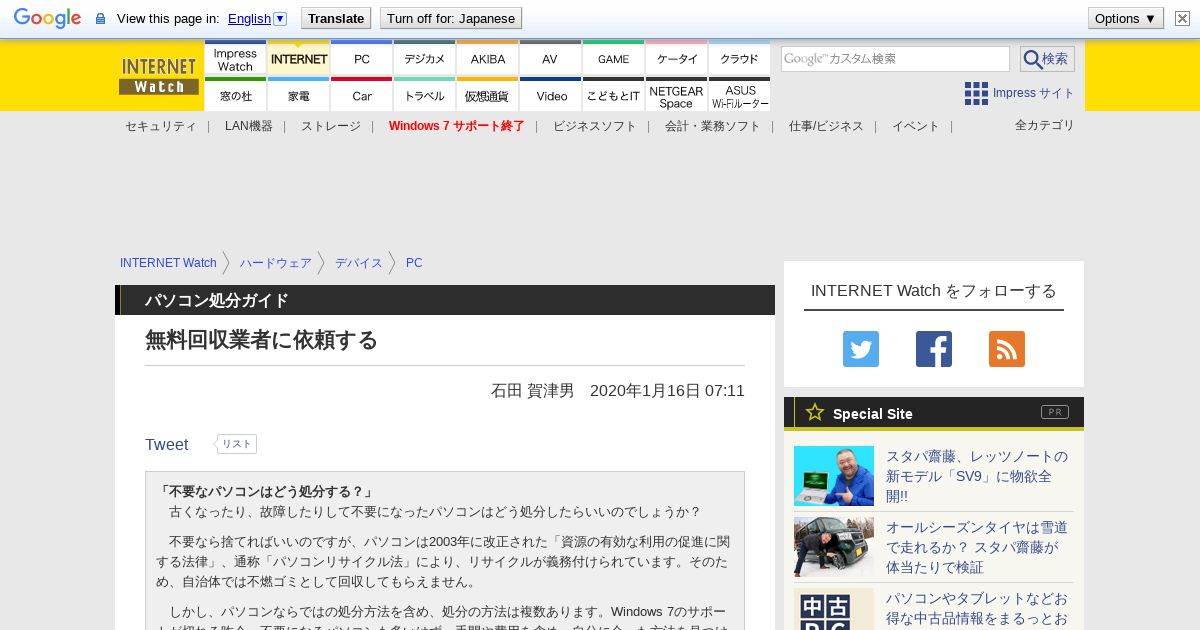Turn off translation for Japanese
This screenshot has width=1200, height=630.
pos(450,18)
